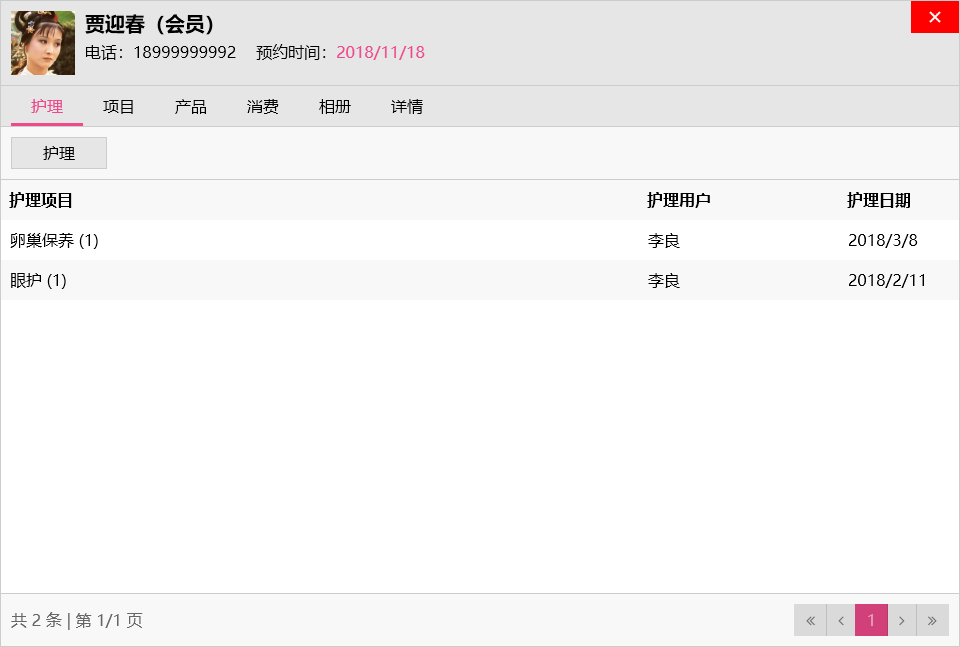Sort by 护理项目 column header
Image resolution: width=960 pixels, height=647 pixels.
(x=41, y=200)
